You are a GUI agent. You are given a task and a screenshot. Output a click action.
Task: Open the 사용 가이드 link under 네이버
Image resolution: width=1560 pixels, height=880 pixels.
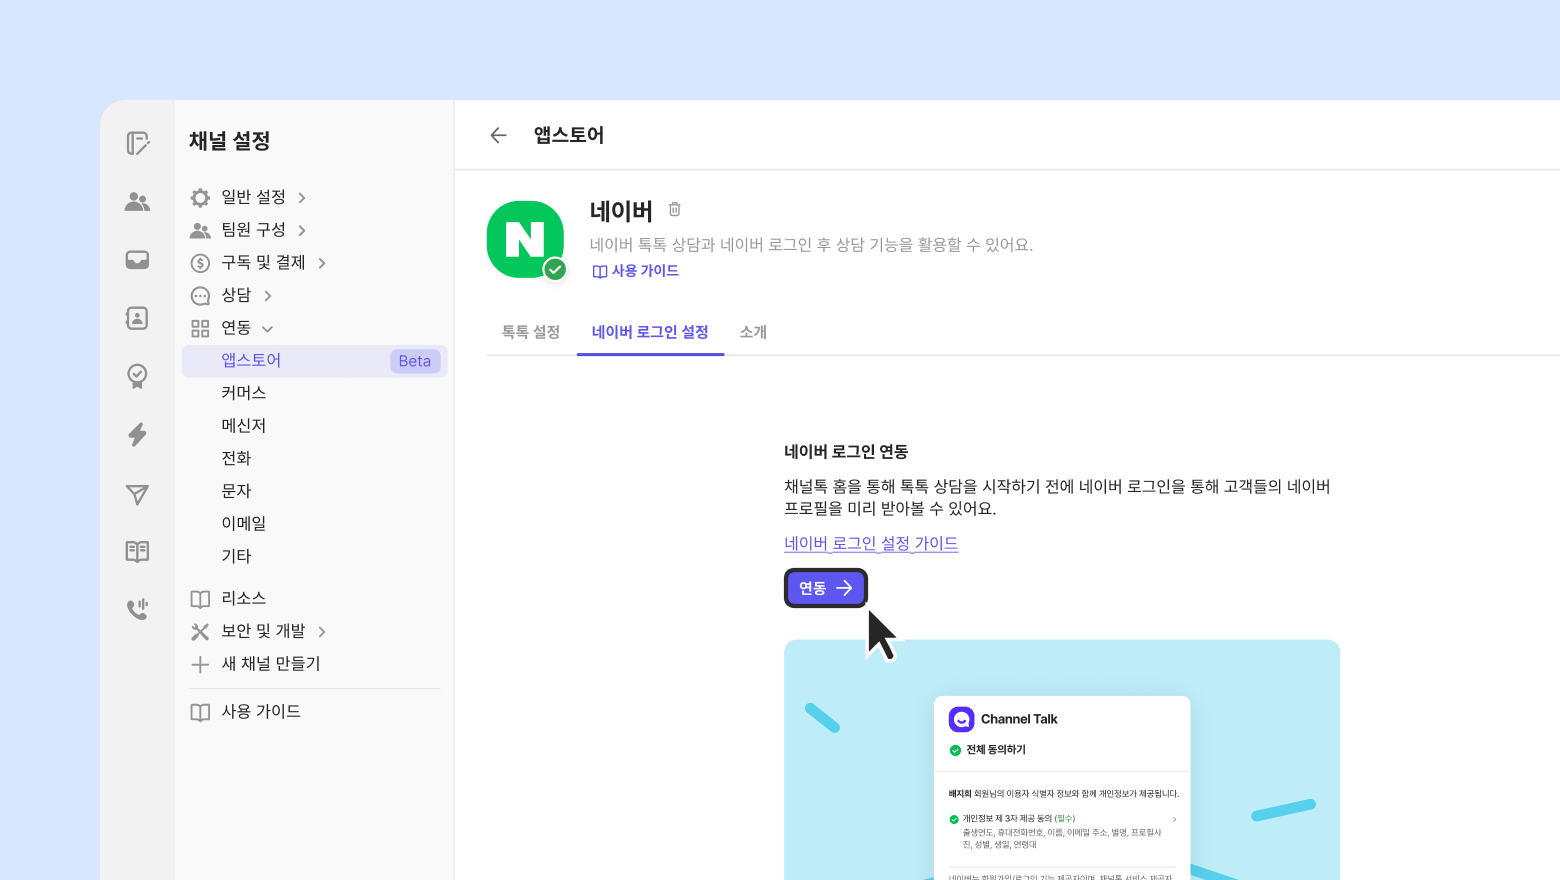[x=636, y=271]
